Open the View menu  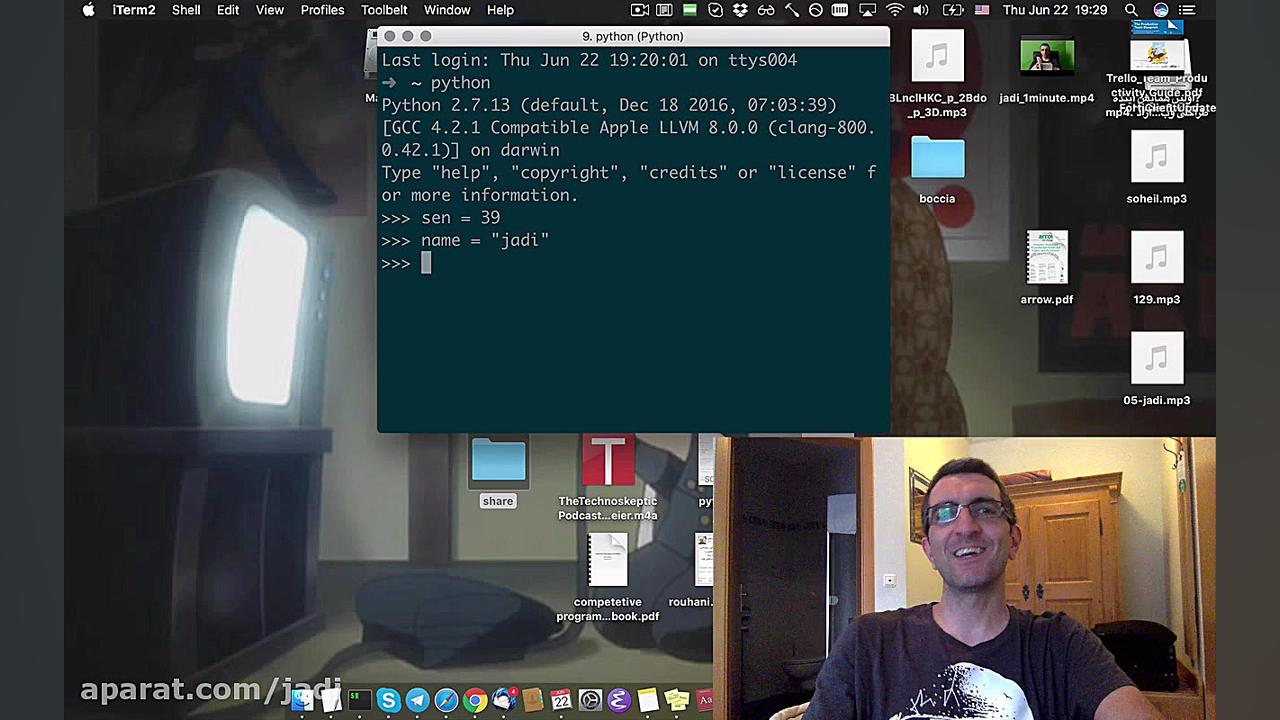tap(270, 10)
